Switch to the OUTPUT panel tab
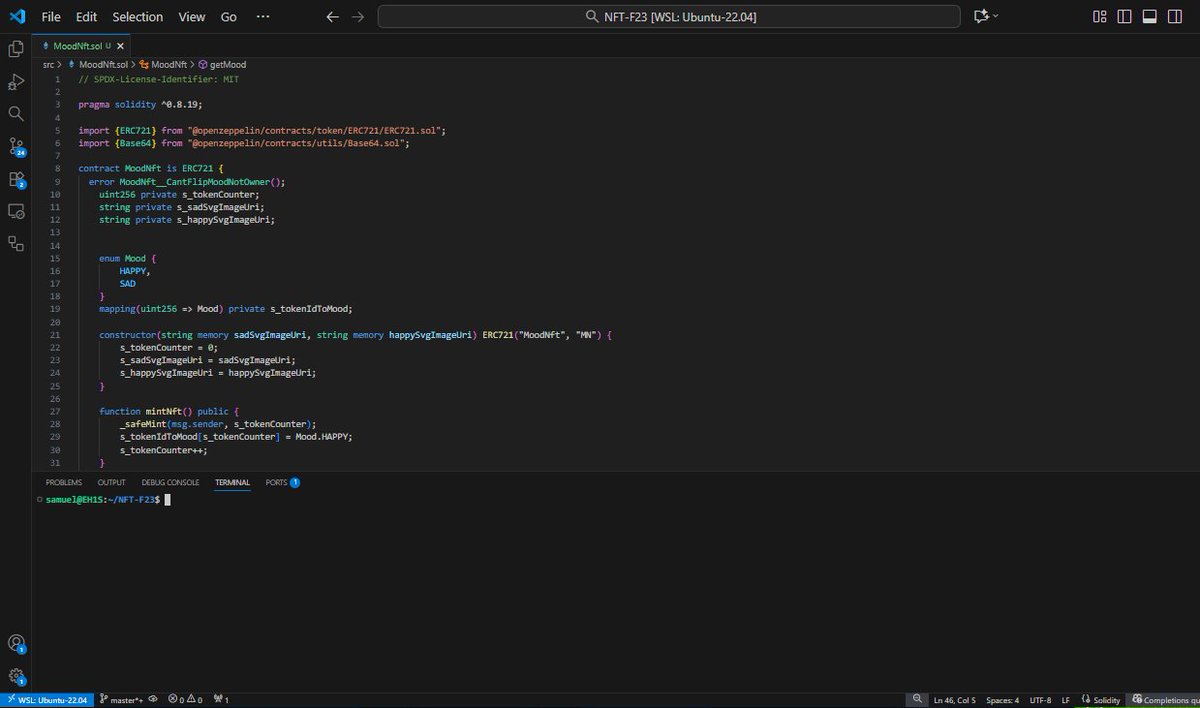The image size is (1200, 708). [x=111, y=482]
